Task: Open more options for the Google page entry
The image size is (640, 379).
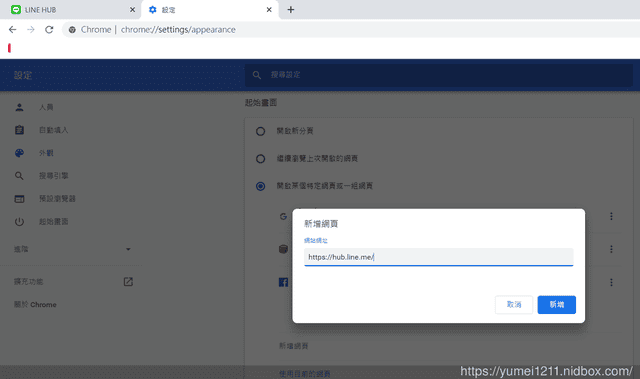Action: [x=611, y=216]
